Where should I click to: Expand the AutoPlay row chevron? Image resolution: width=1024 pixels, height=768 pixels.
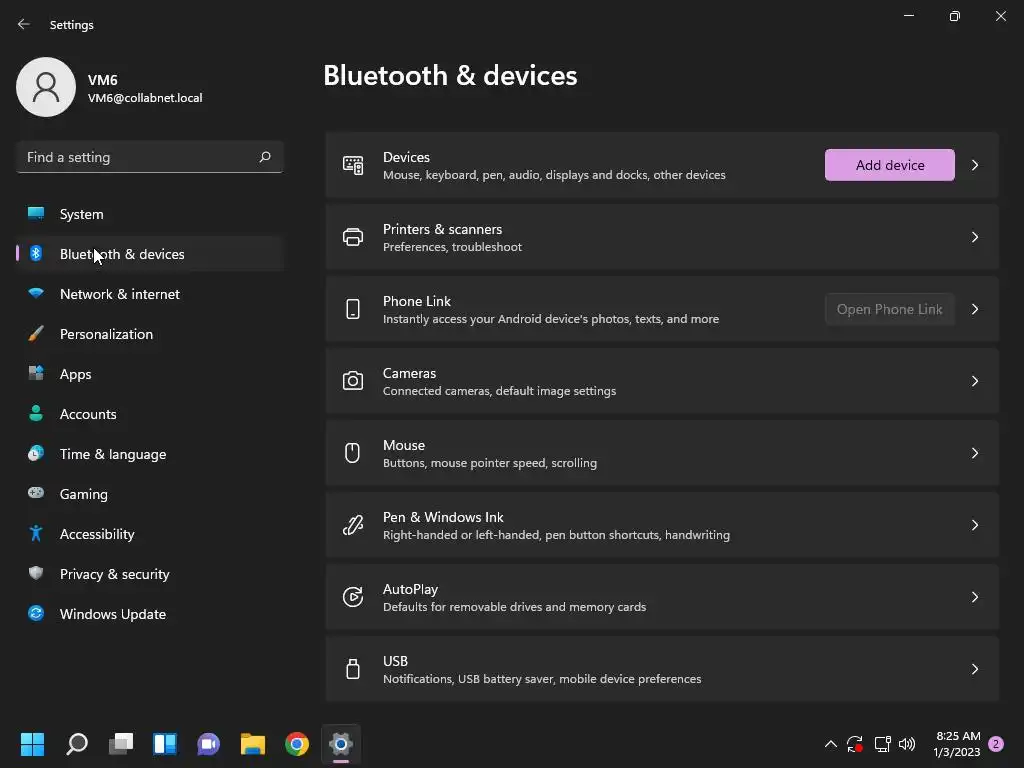click(x=974, y=597)
